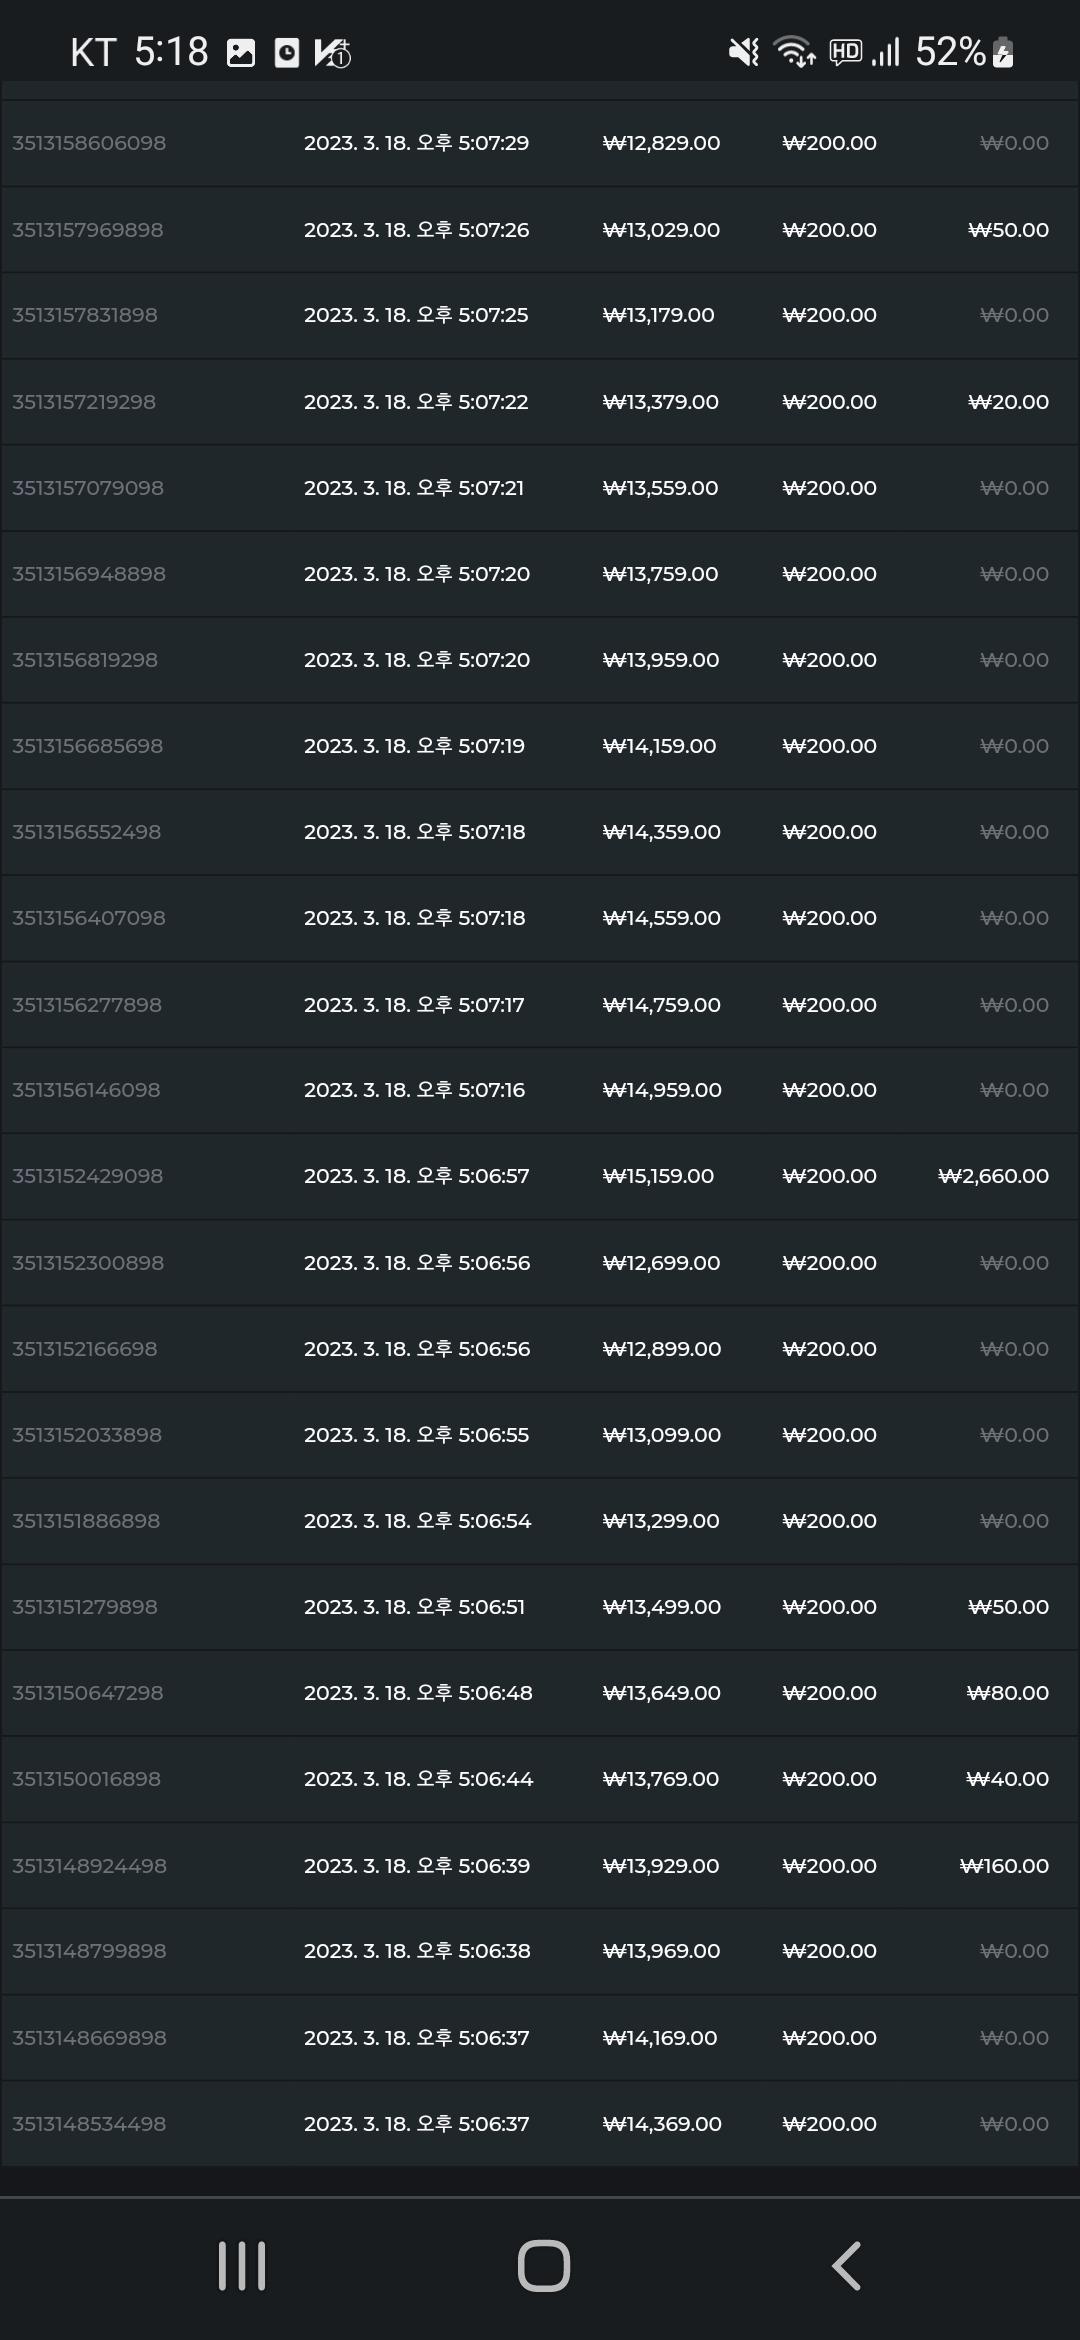Tap the gallery image notification icon

coord(241,53)
